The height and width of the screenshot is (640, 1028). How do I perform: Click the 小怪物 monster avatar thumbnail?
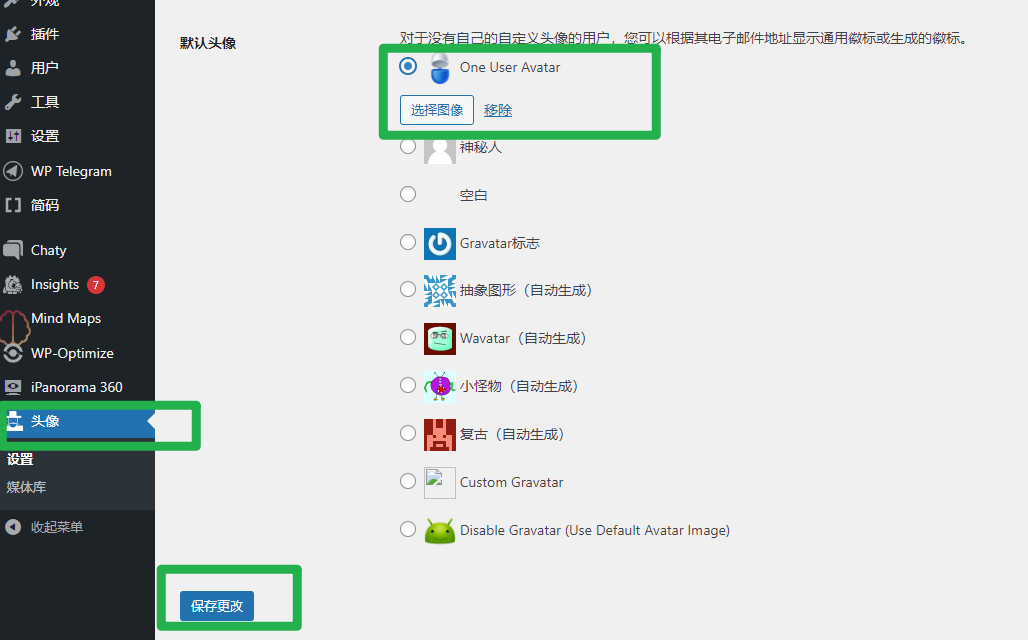440,386
